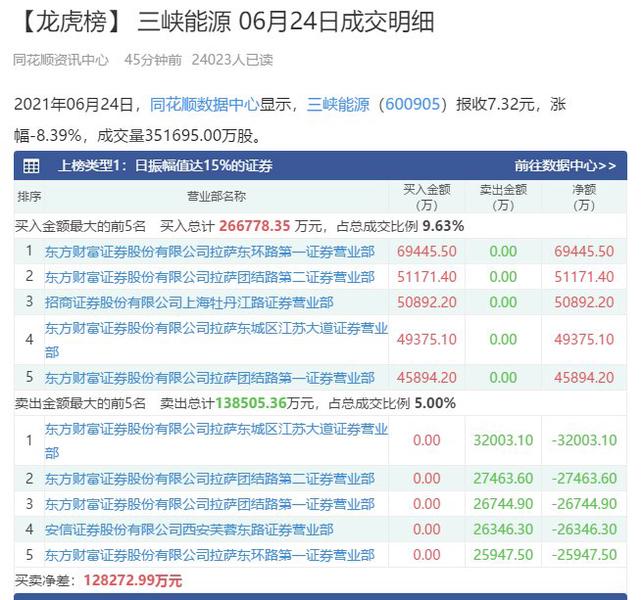Click net amount -26744.90 cell
This screenshot has width=643, height=600.
[584, 504]
